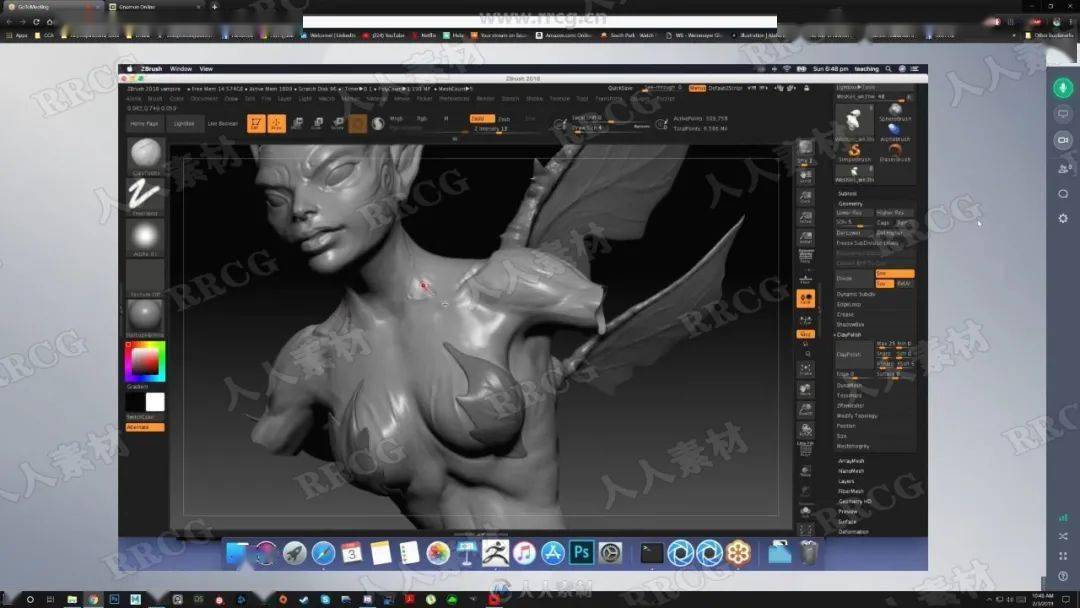Expand the Deformation section
This screenshot has height=608, width=1080.
853,532
